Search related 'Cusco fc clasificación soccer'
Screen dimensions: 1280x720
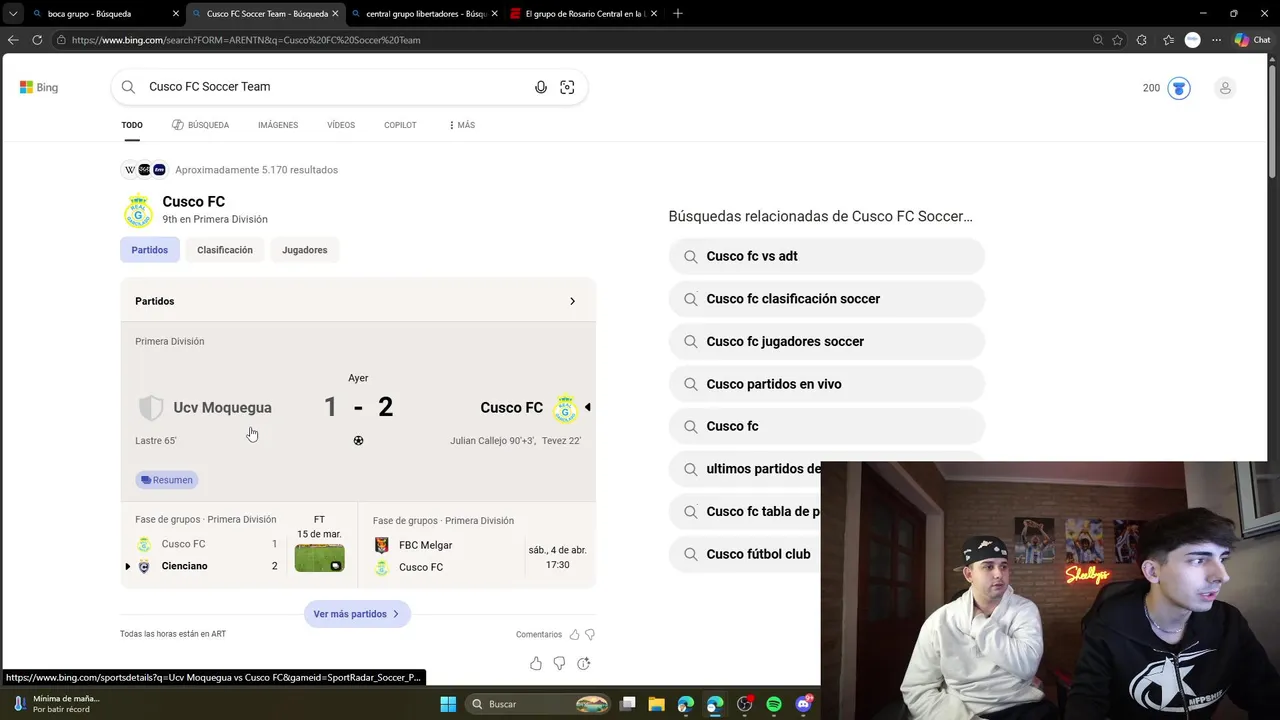pyautogui.click(x=827, y=299)
